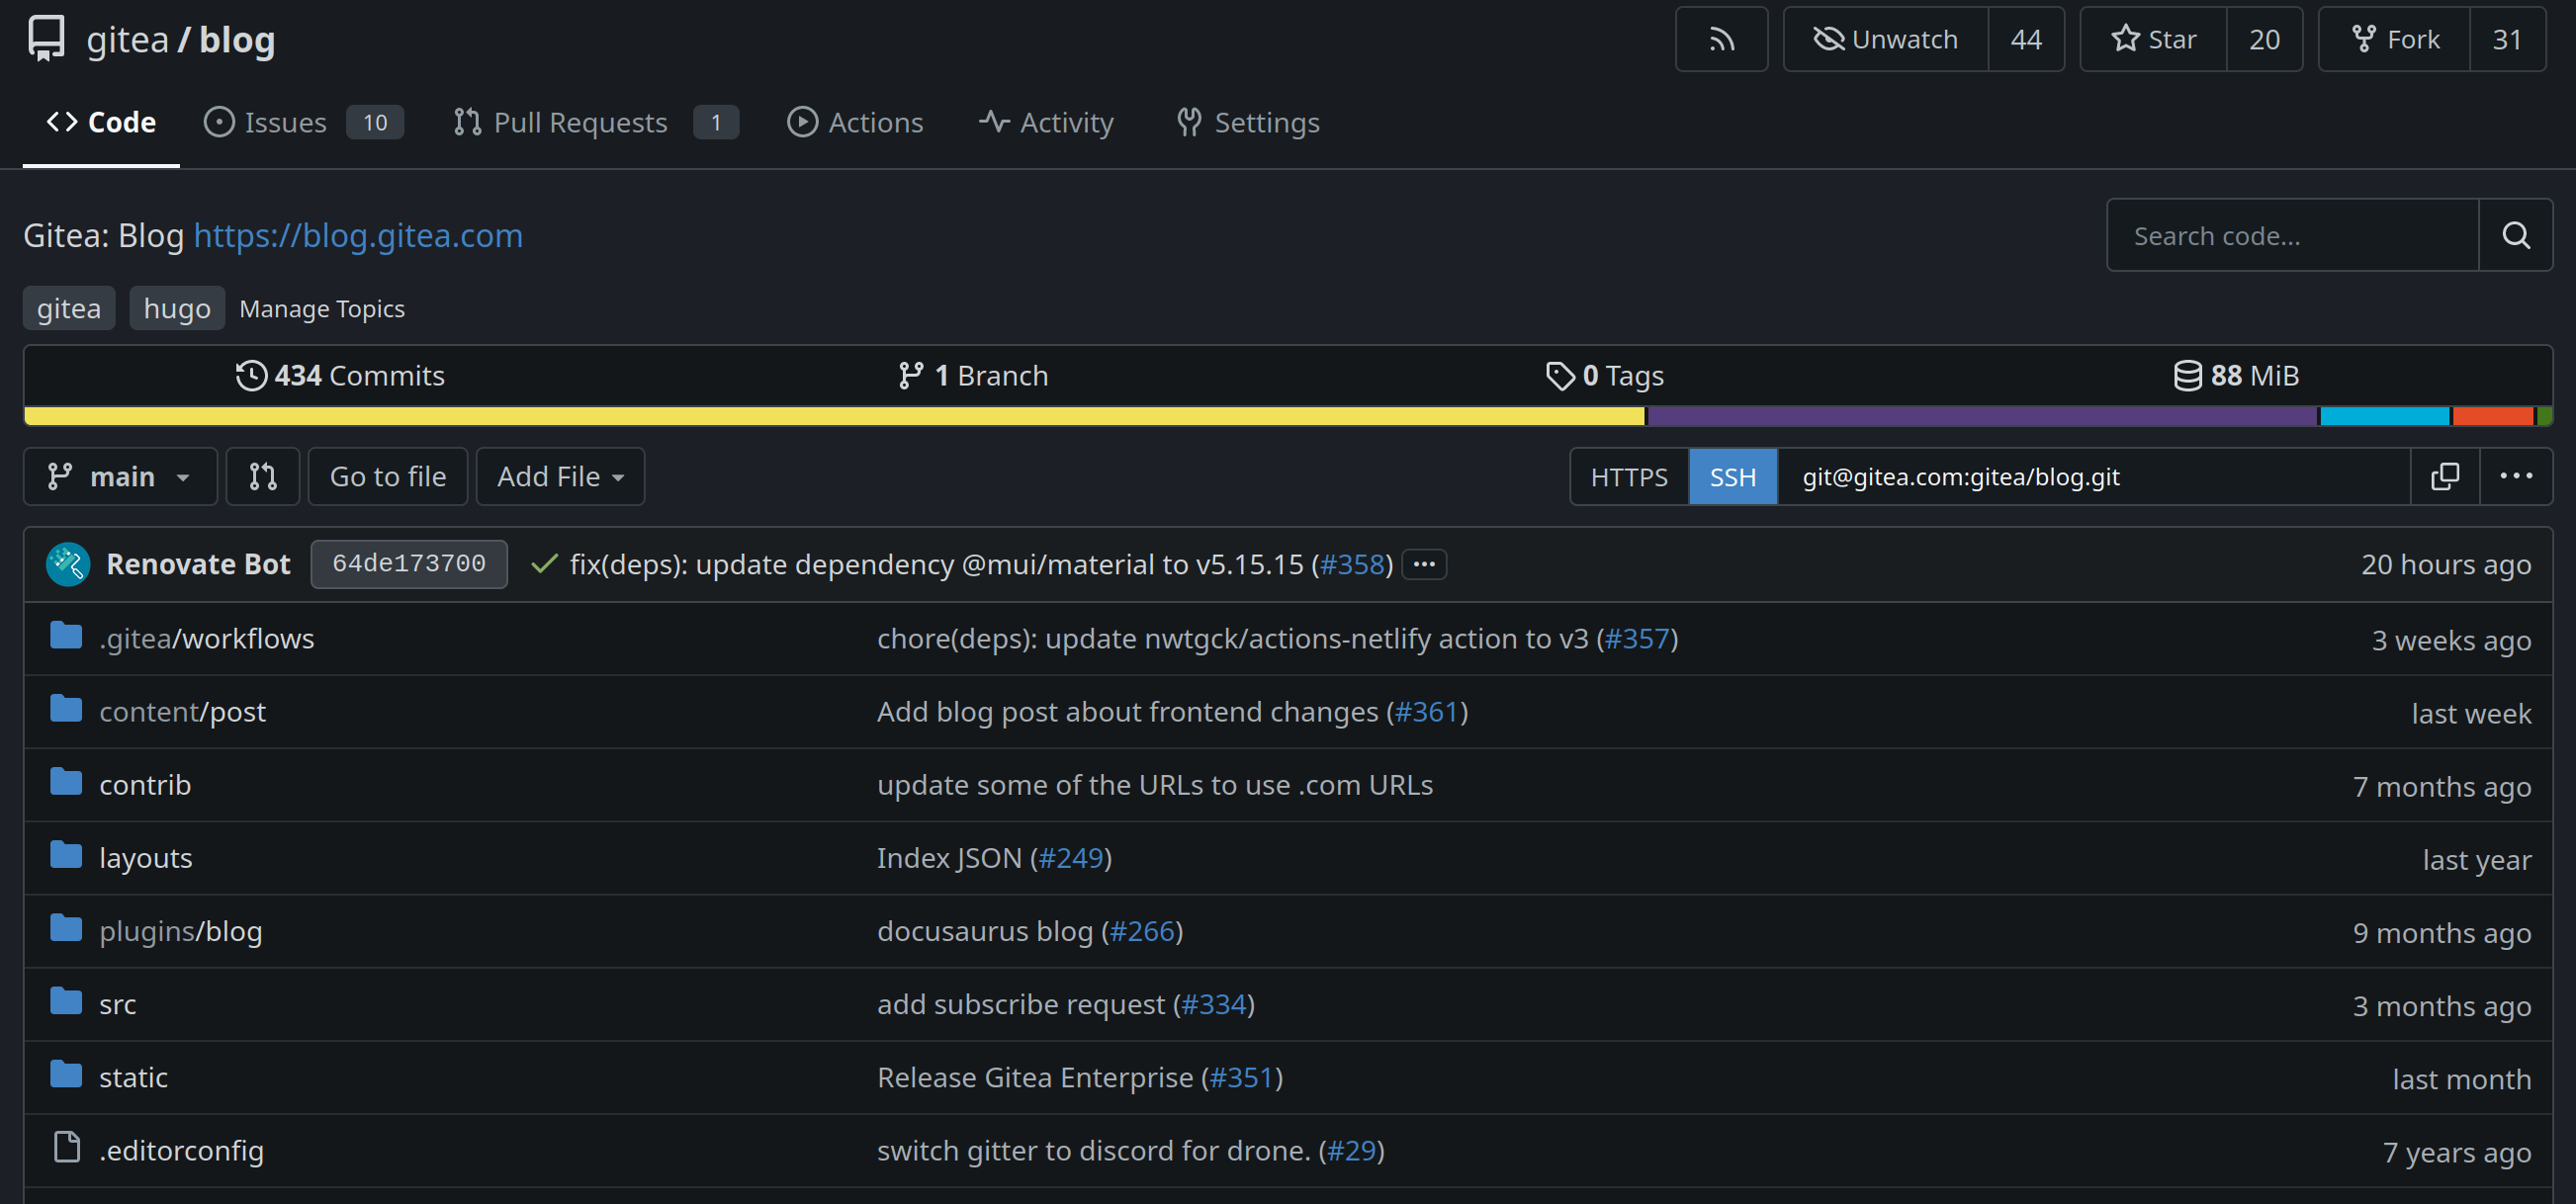Click the search magnifier icon button

2515,235
